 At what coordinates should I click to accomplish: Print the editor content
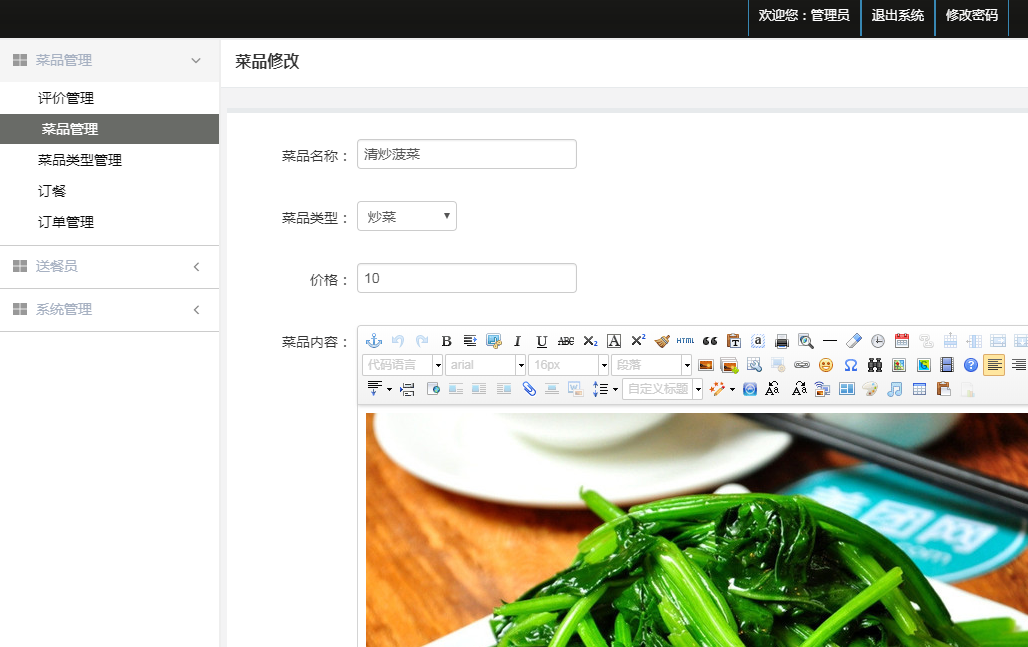pos(781,341)
